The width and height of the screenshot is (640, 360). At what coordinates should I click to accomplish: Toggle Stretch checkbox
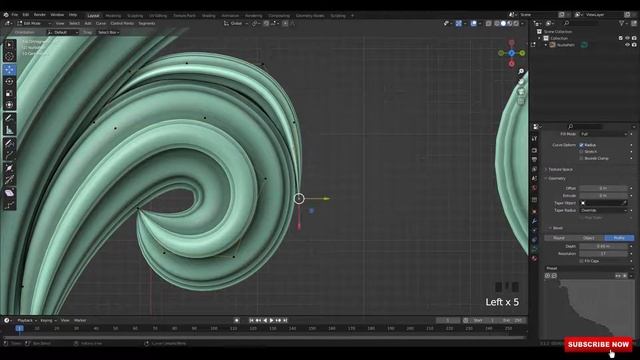[581, 151]
